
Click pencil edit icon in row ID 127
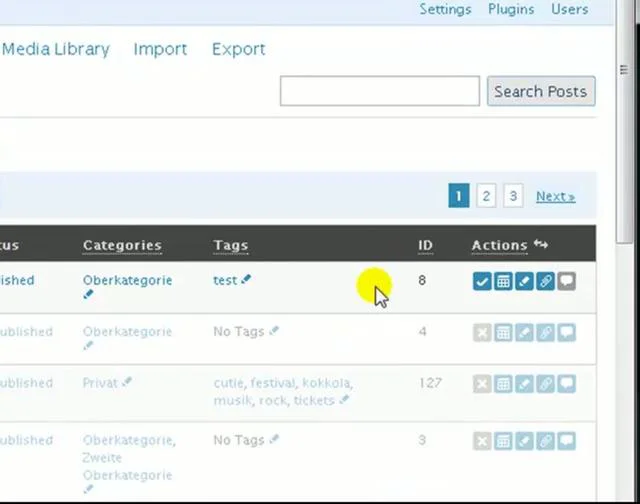[524, 384]
